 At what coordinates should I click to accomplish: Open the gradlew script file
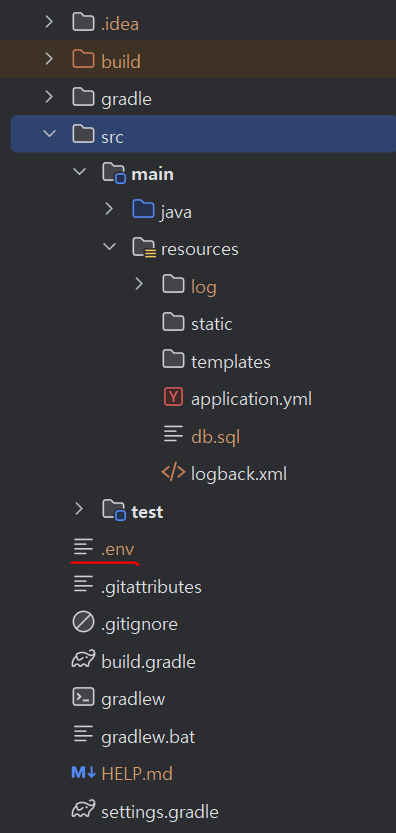tap(133, 700)
